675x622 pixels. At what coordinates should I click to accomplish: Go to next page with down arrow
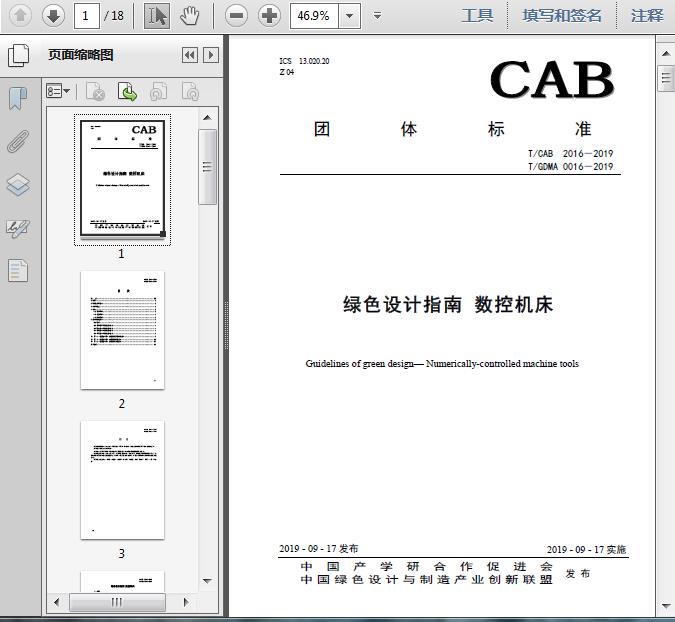(53, 16)
